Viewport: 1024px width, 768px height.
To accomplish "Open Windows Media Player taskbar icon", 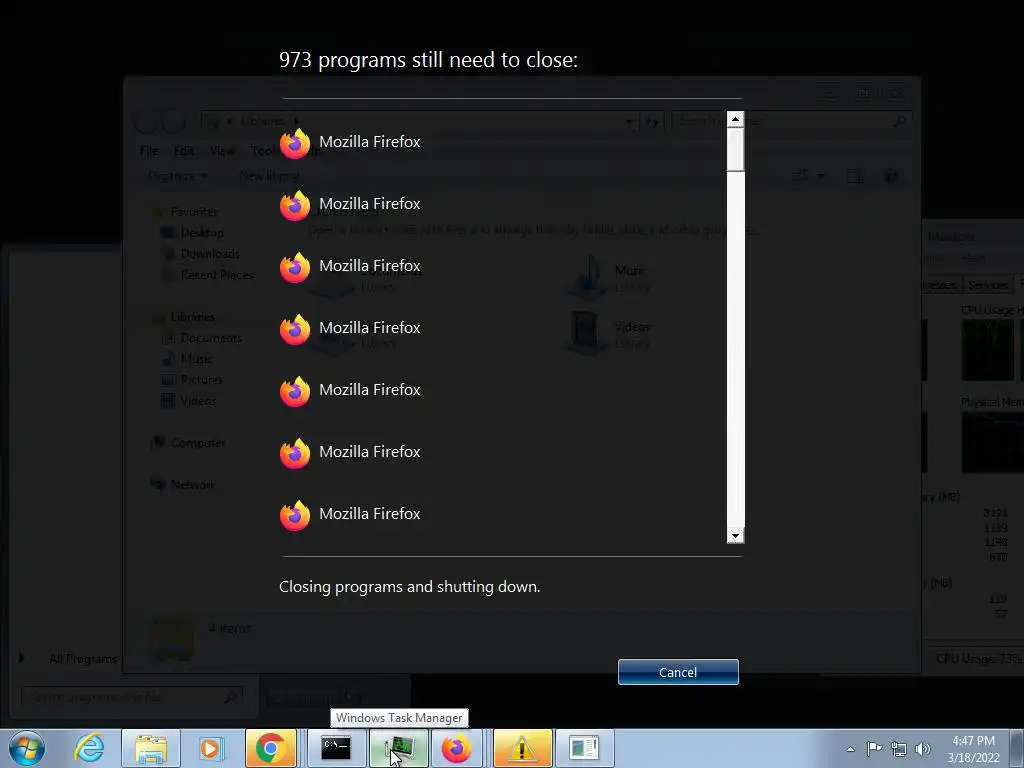I will pos(211,748).
